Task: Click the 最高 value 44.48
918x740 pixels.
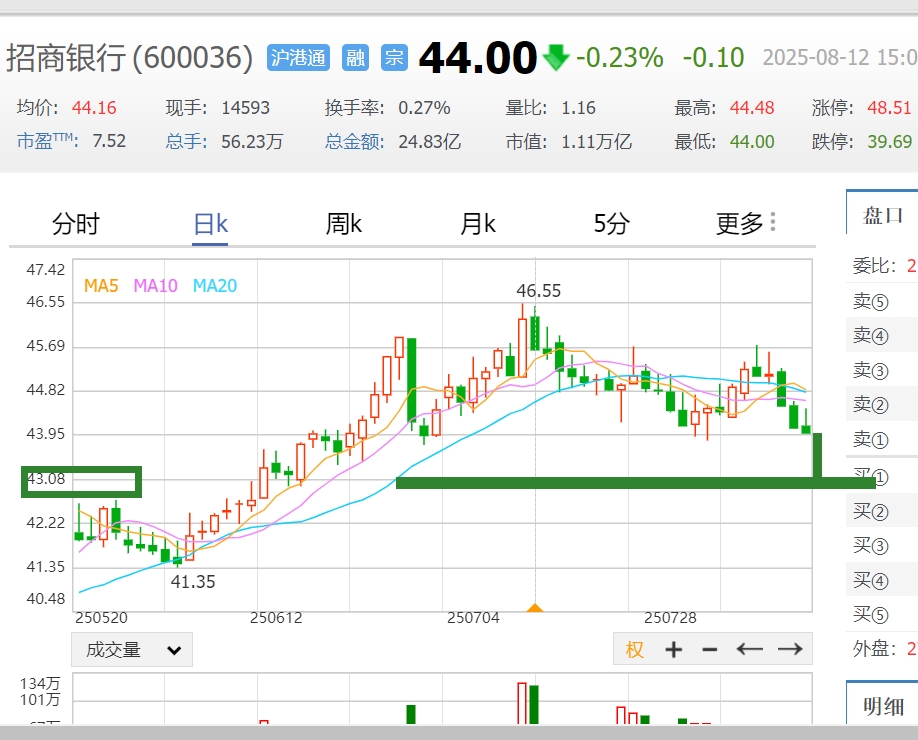Action: click(x=752, y=108)
